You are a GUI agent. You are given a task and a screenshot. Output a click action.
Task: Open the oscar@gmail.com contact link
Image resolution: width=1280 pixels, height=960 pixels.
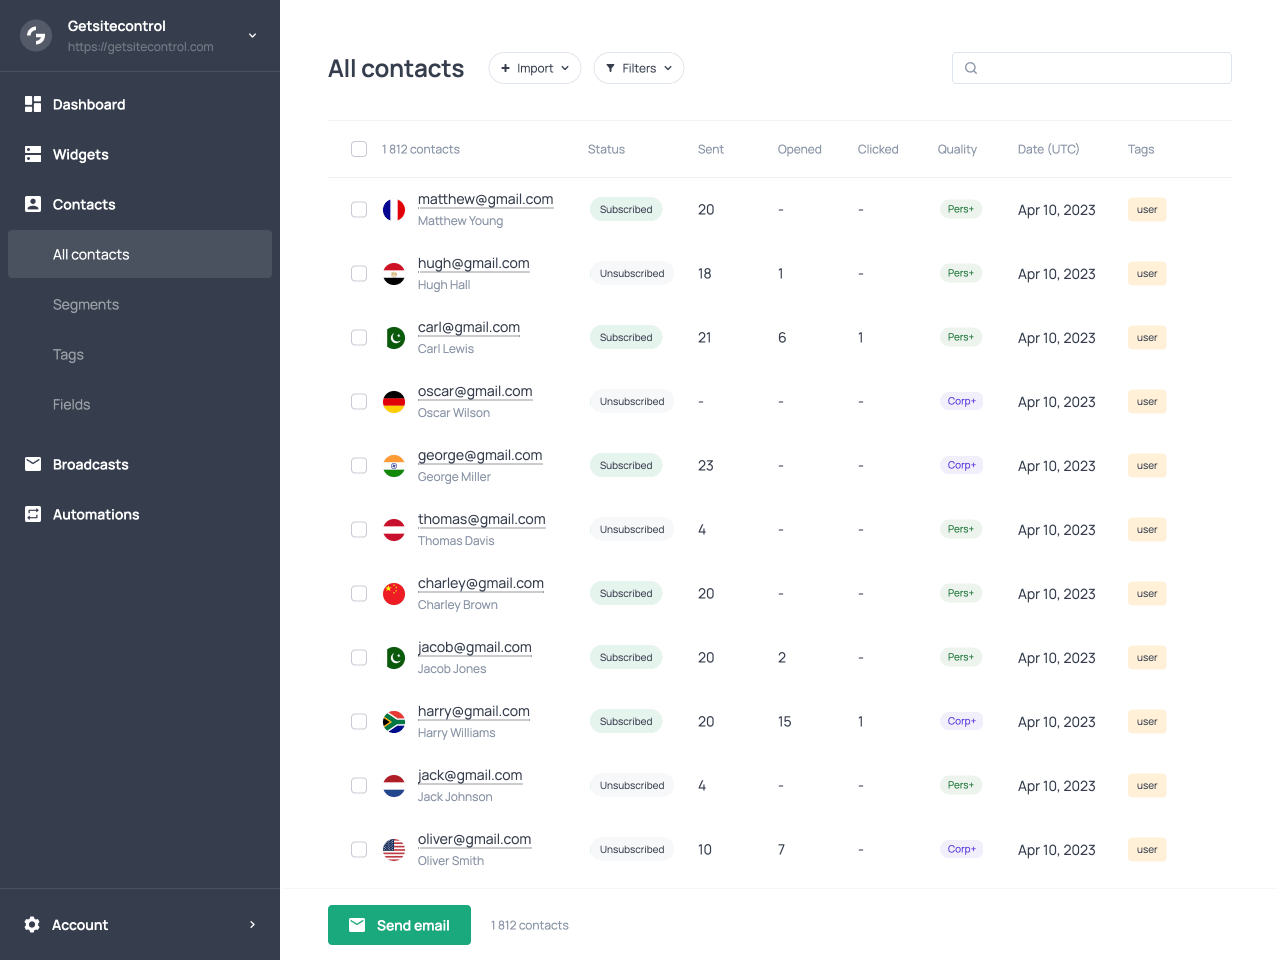(x=475, y=392)
